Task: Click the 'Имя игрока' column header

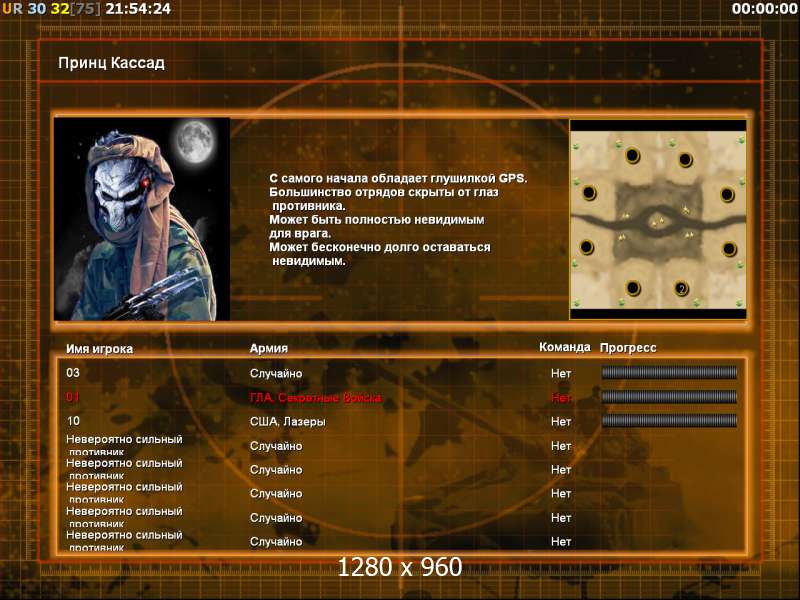Action: point(99,348)
